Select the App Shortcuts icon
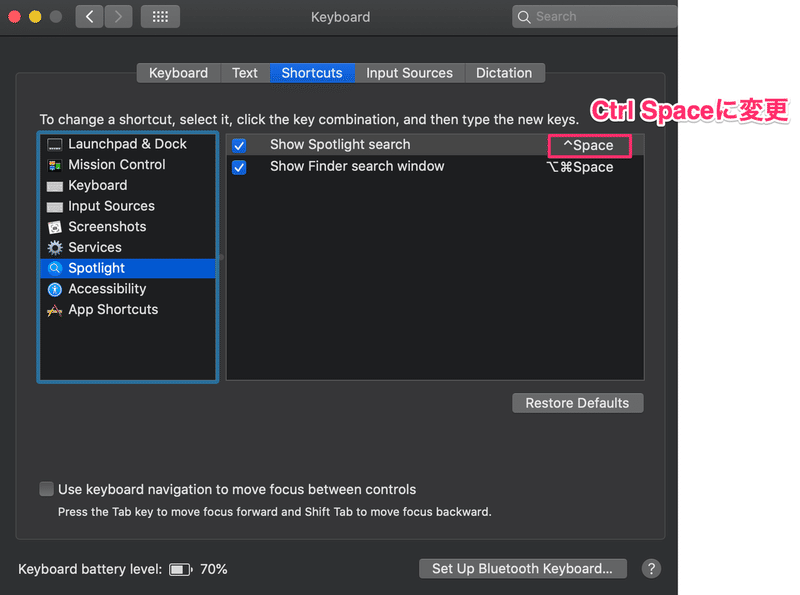Screen dimensions: 800x595 pyautogui.click(x=54, y=310)
